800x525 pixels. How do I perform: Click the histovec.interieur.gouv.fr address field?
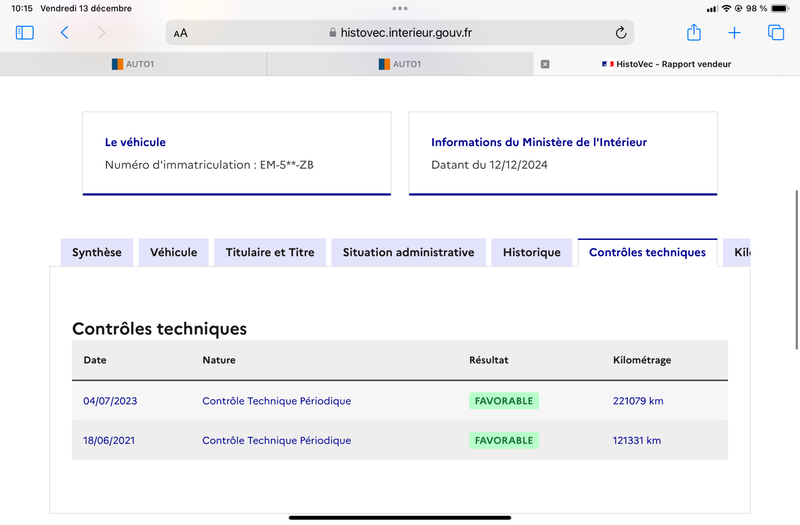[399, 33]
